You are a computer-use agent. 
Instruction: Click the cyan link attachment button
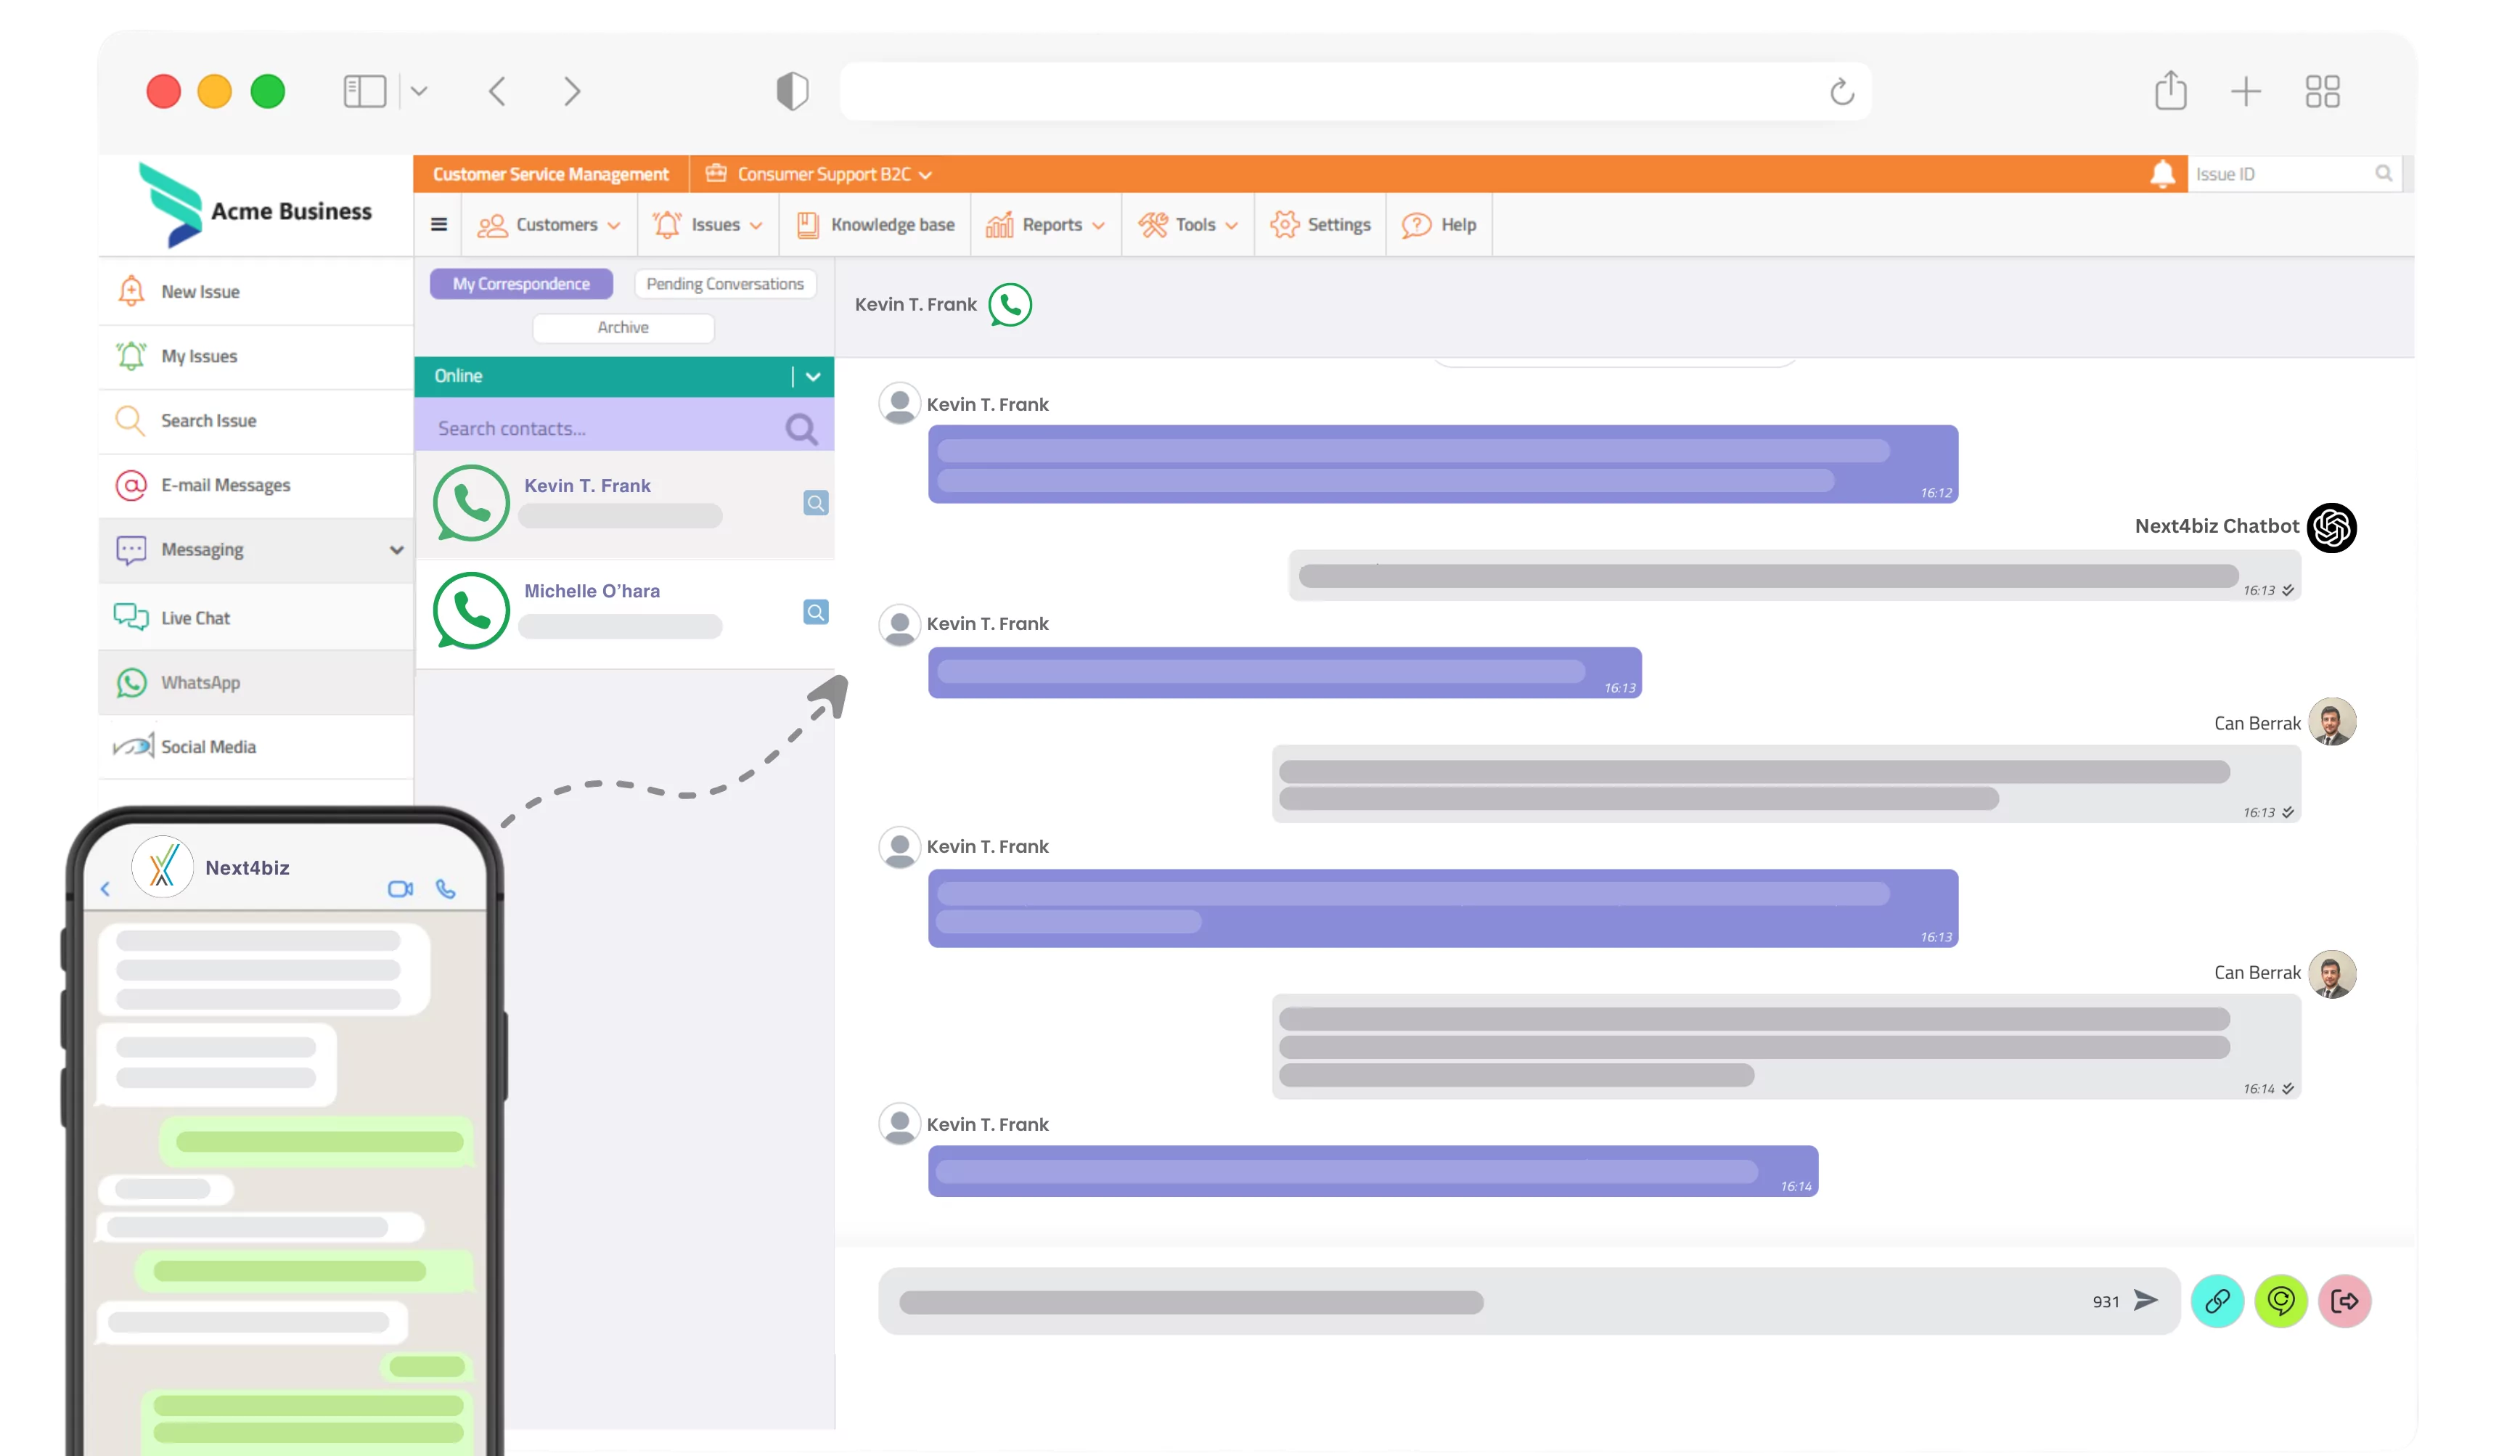point(2217,1301)
